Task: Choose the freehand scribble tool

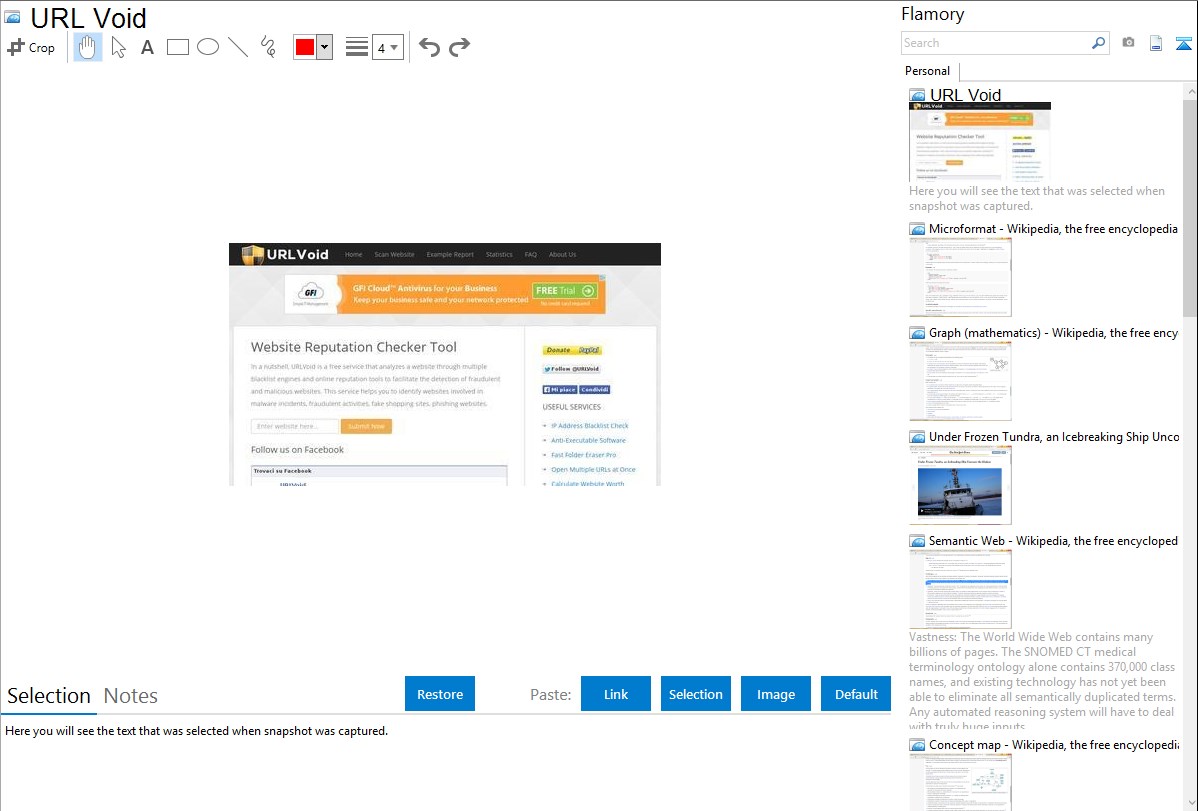Action: pyautogui.click(x=268, y=47)
